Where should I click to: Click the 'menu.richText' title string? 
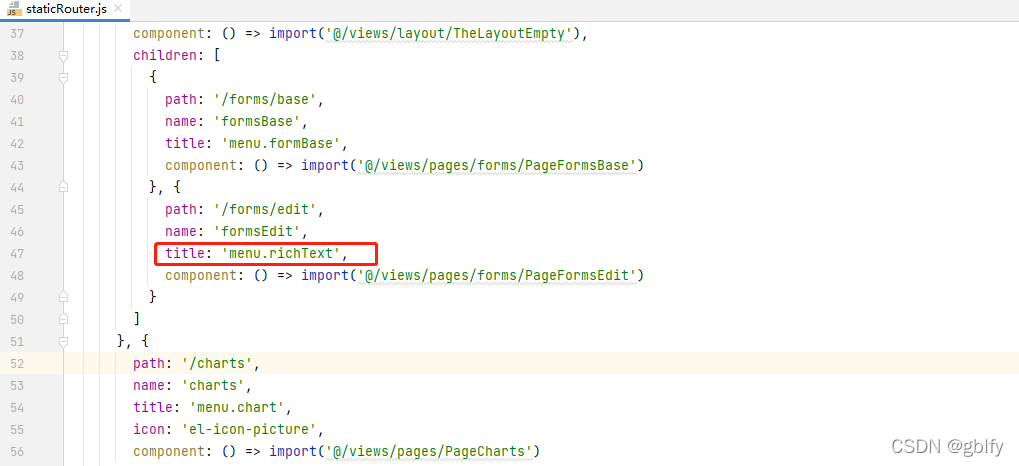coord(279,253)
